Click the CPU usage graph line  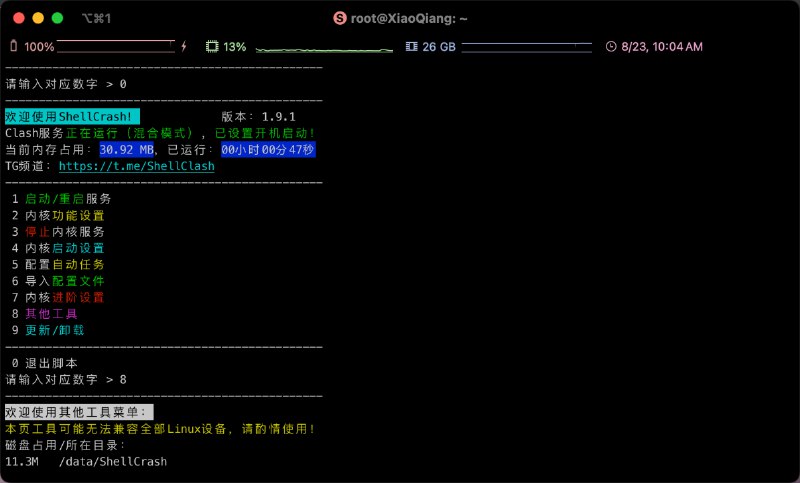point(324,49)
